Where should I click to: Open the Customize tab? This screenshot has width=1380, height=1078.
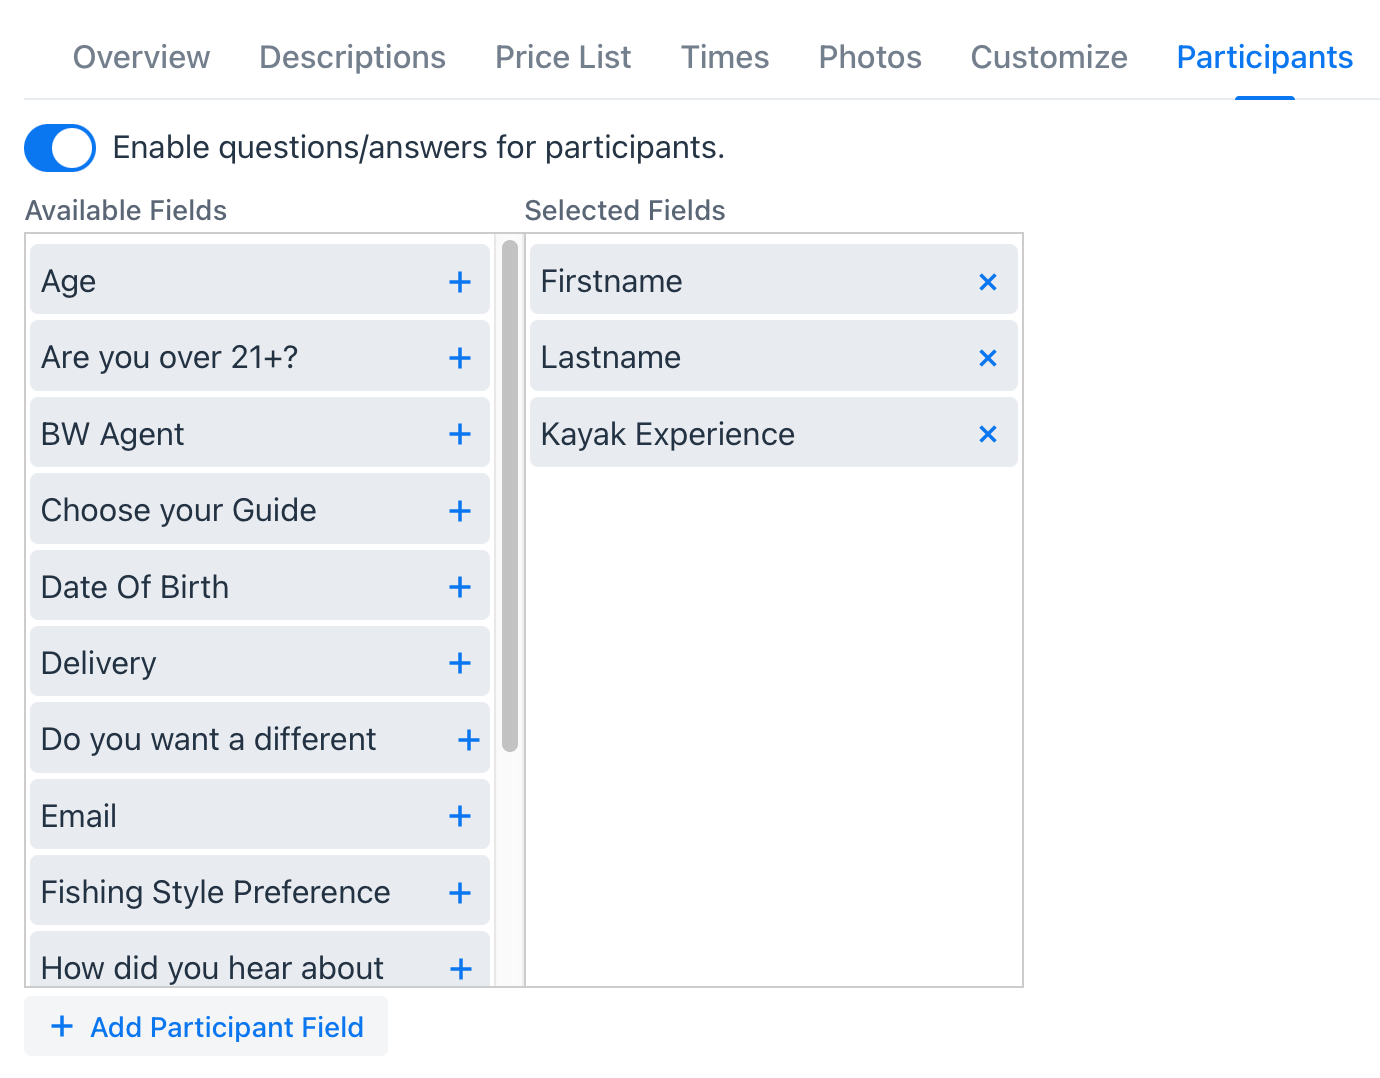tap(1049, 57)
